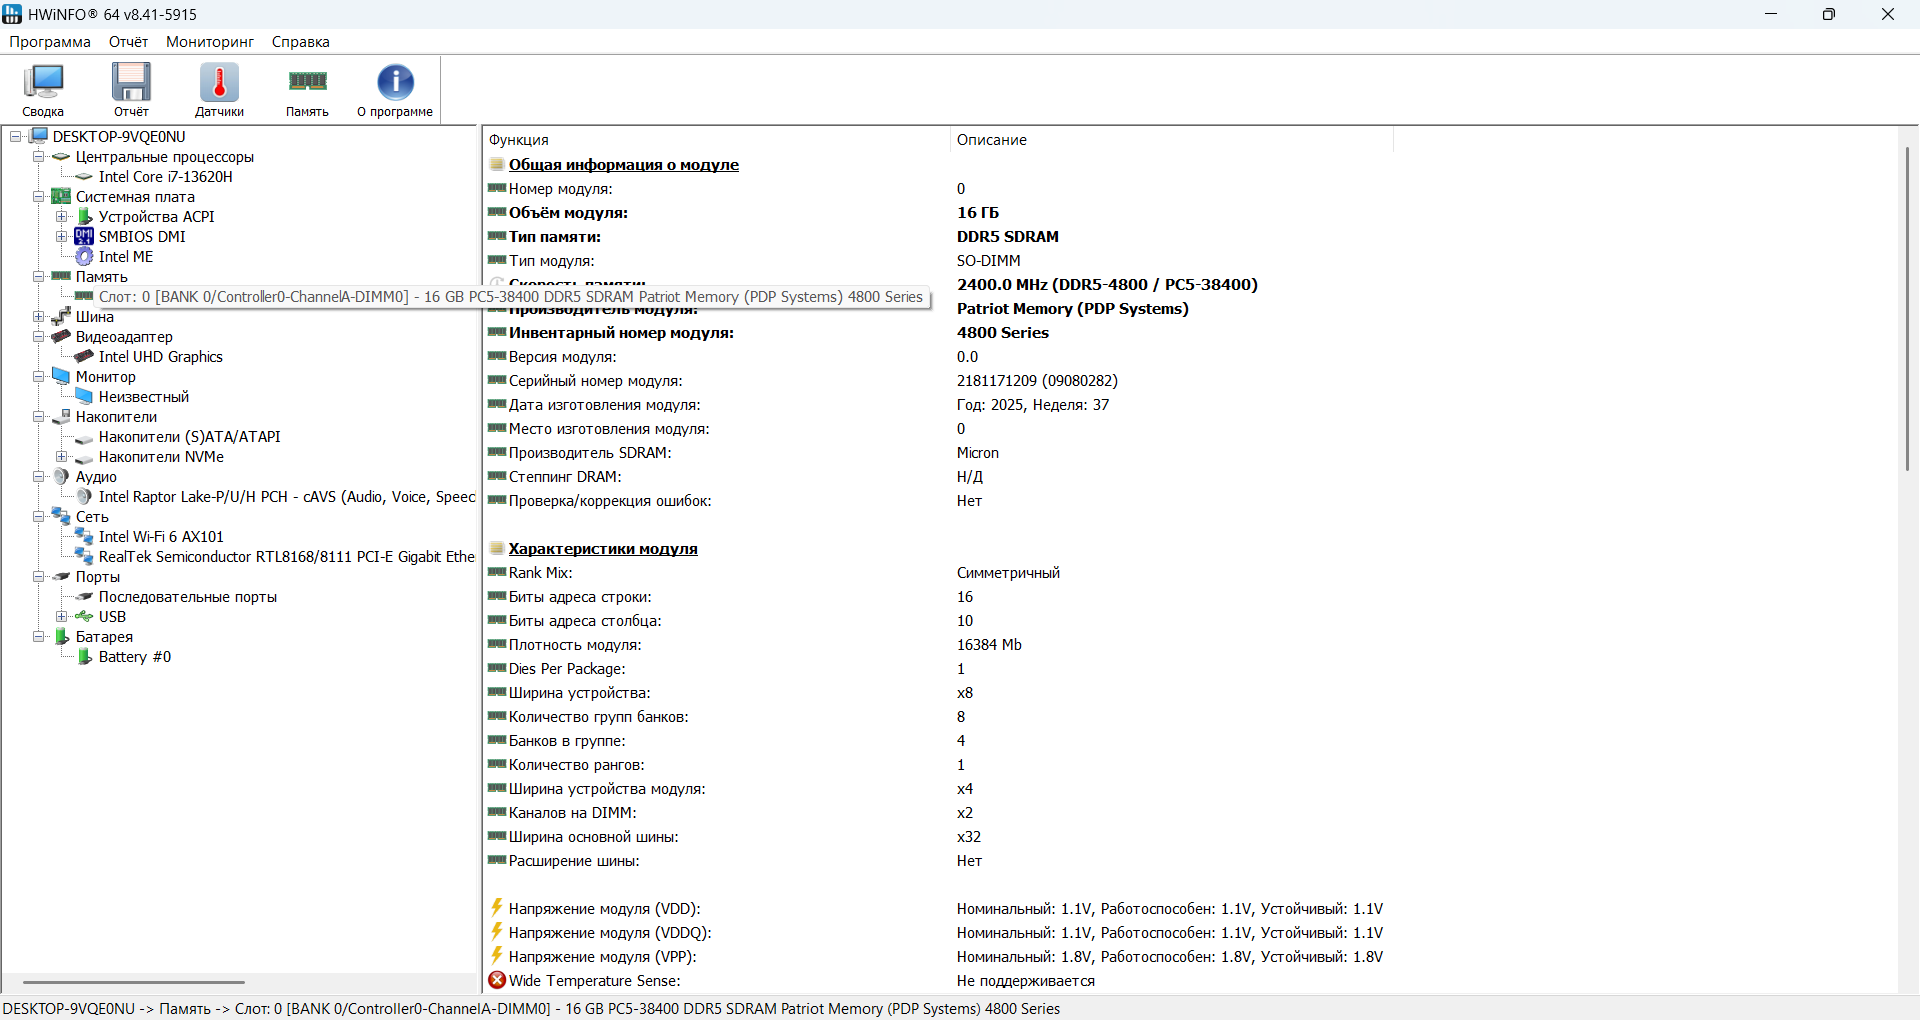Click the network icon beside RealTek Semiconductor adapter
This screenshot has width=1920, height=1020.
[84, 556]
